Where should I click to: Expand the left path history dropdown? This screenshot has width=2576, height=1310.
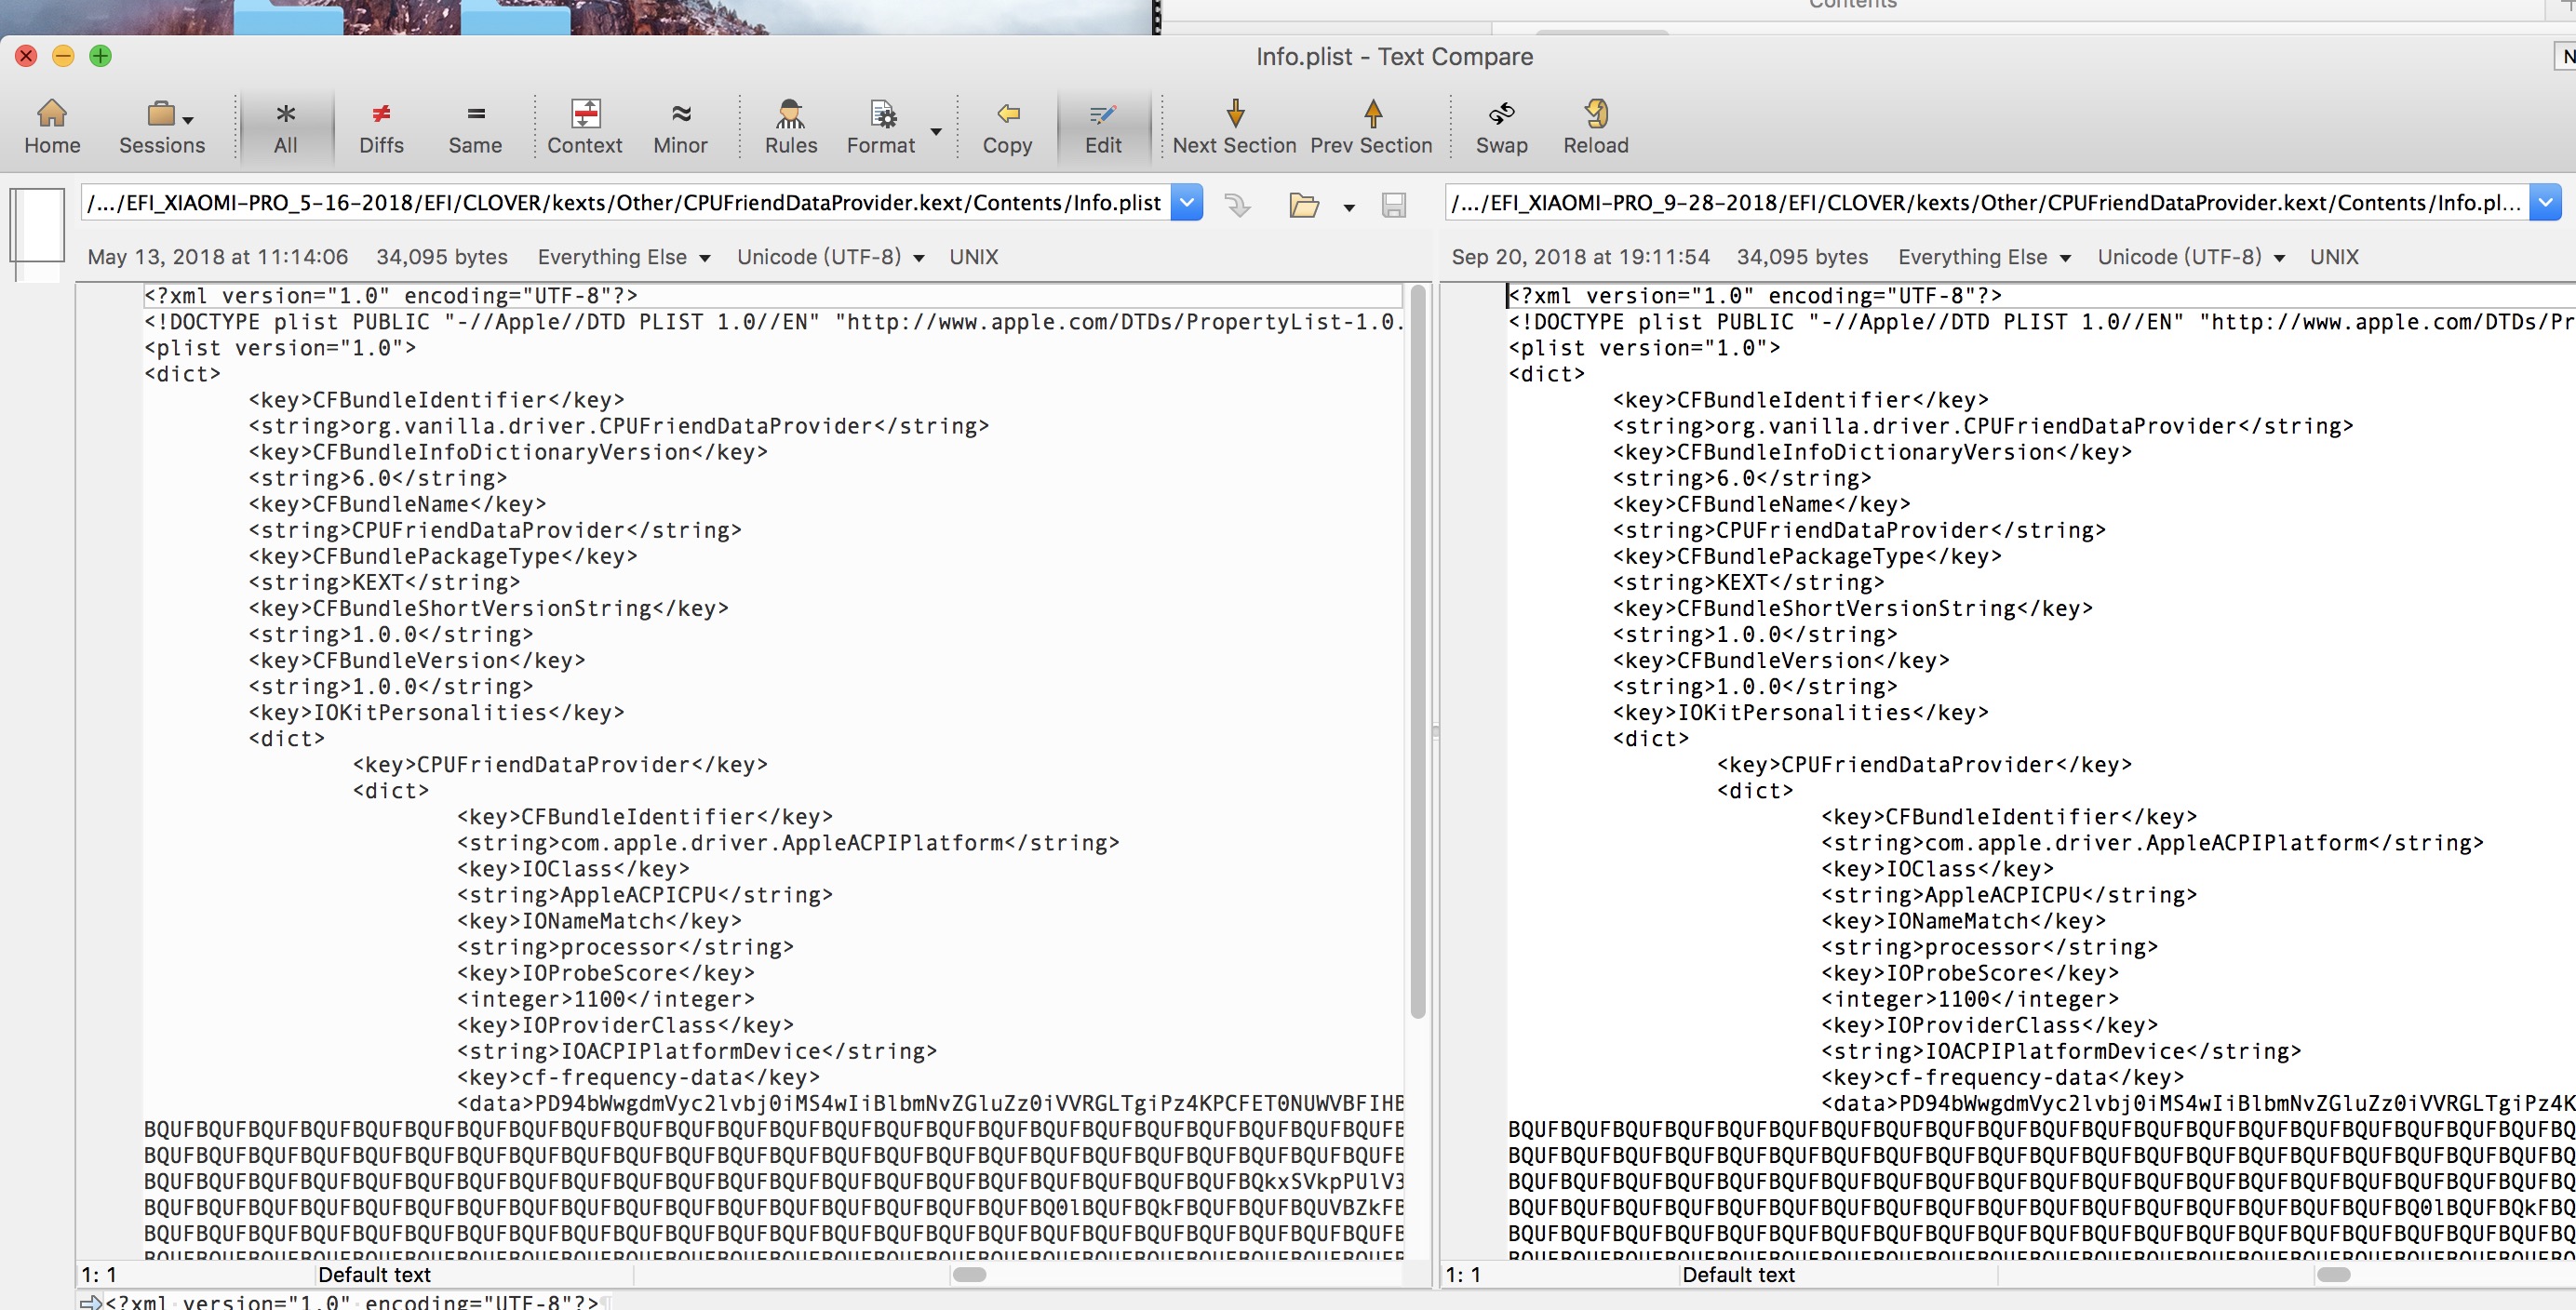tap(1186, 203)
